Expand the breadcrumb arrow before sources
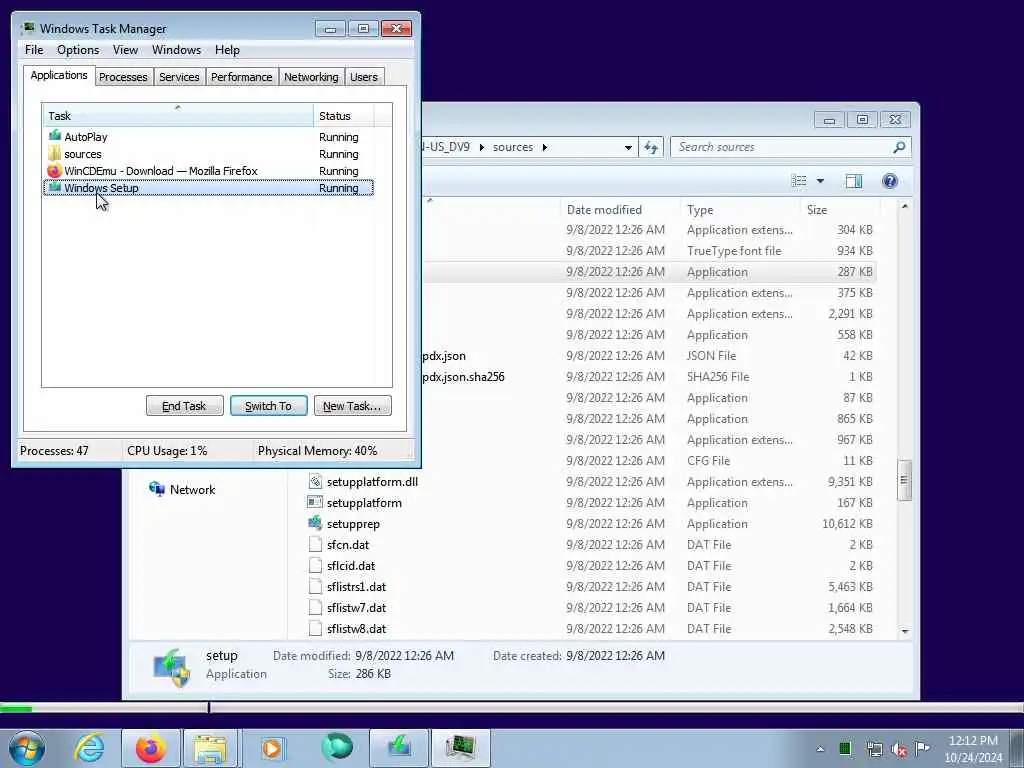1024x768 pixels. pyautogui.click(x=482, y=148)
